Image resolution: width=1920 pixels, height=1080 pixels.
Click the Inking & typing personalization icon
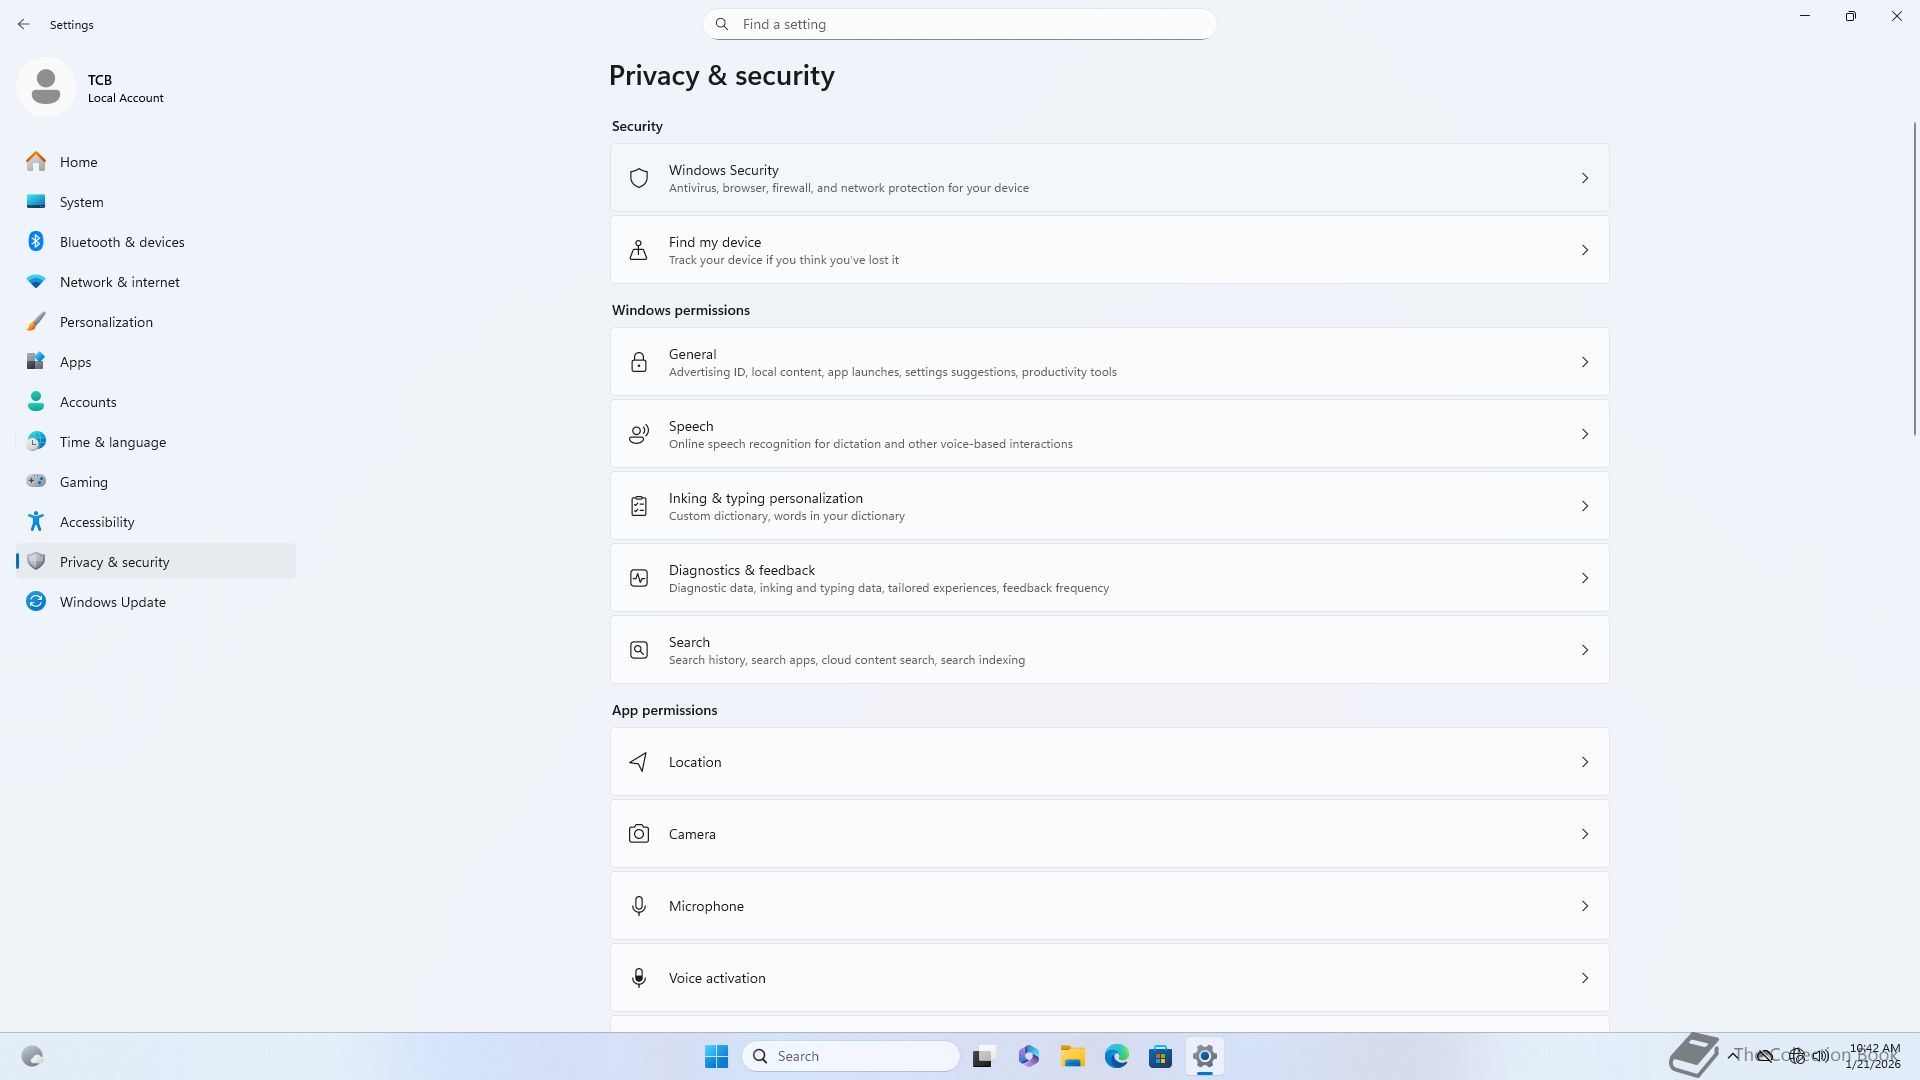(638, 506)
